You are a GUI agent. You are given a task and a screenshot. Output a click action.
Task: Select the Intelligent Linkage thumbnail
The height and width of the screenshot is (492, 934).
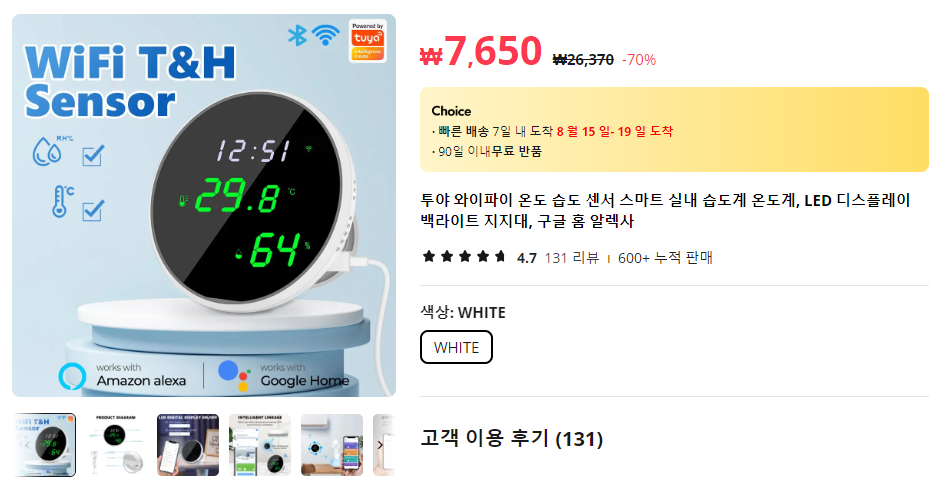tap(260, 445)
